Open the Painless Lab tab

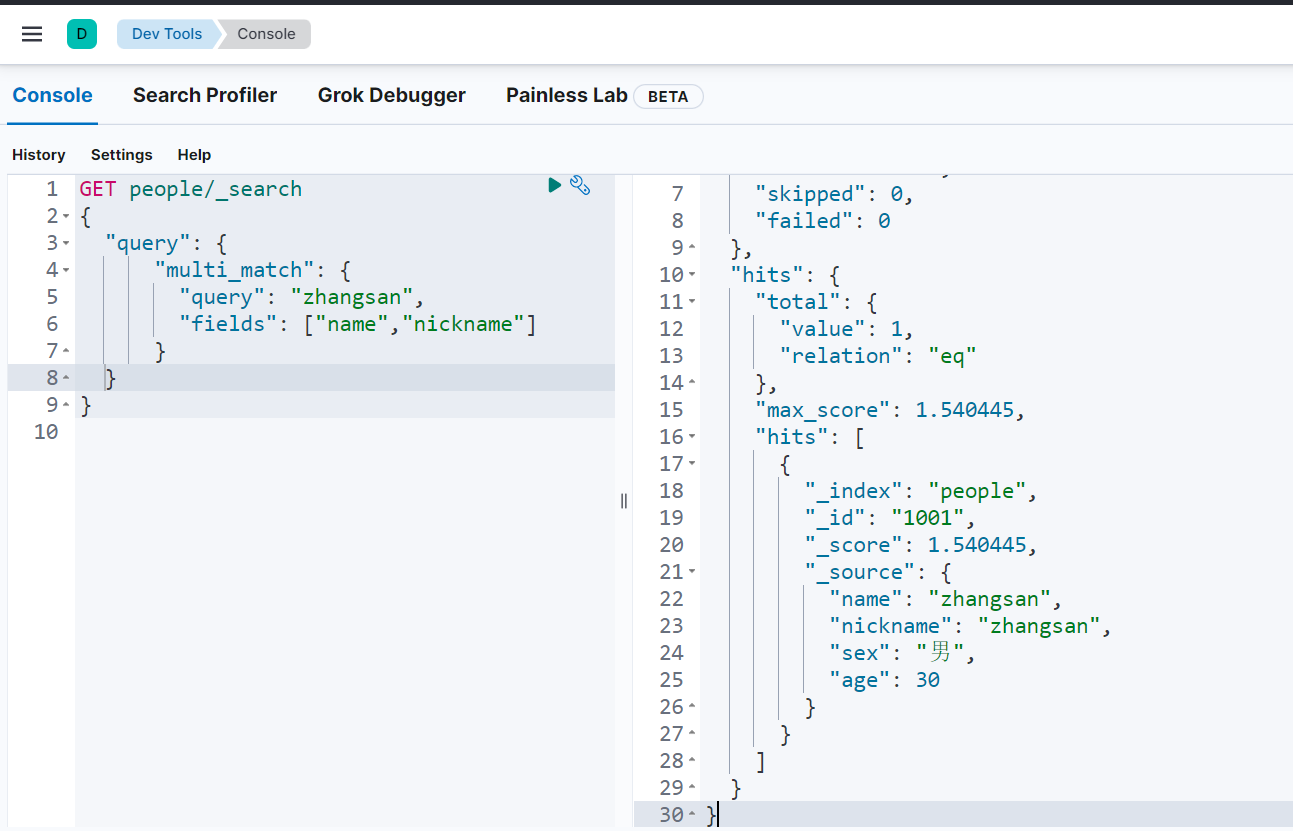pos(566,95)
